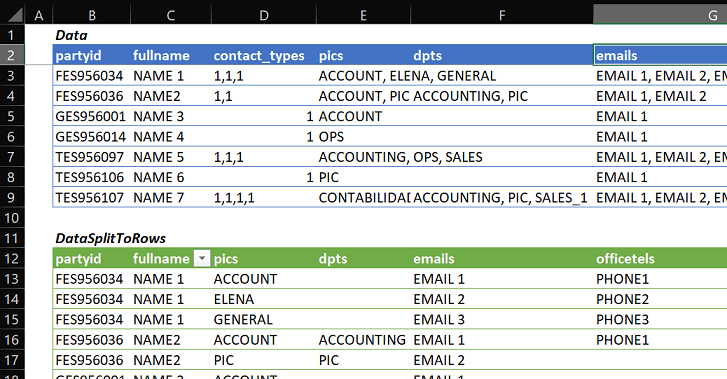Select column C header

[x=171, y=15]
